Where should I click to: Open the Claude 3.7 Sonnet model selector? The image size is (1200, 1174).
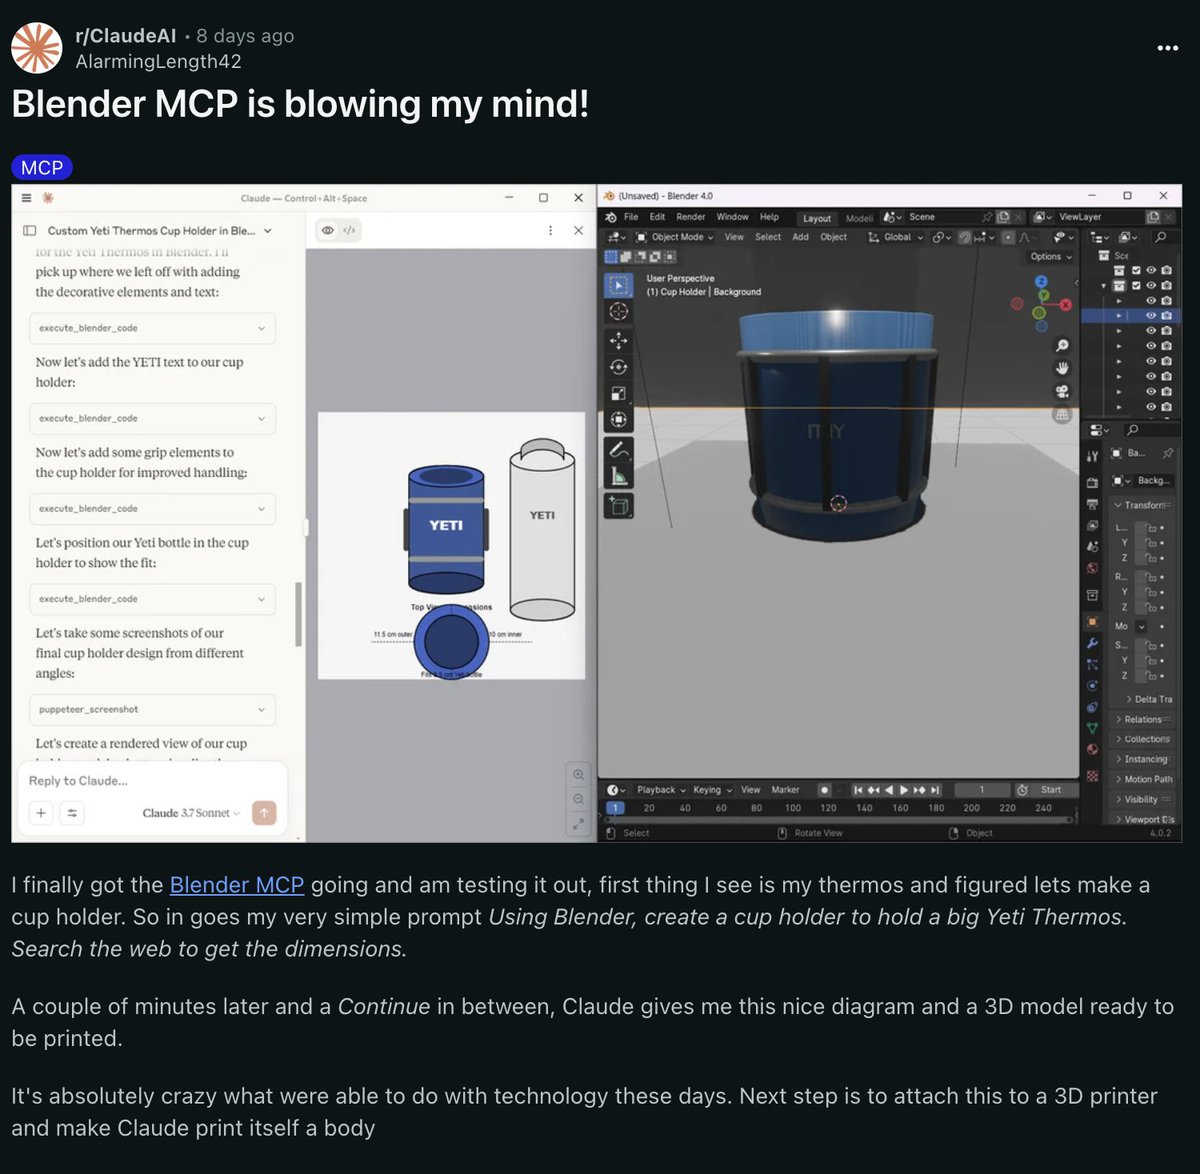[191, 813]
